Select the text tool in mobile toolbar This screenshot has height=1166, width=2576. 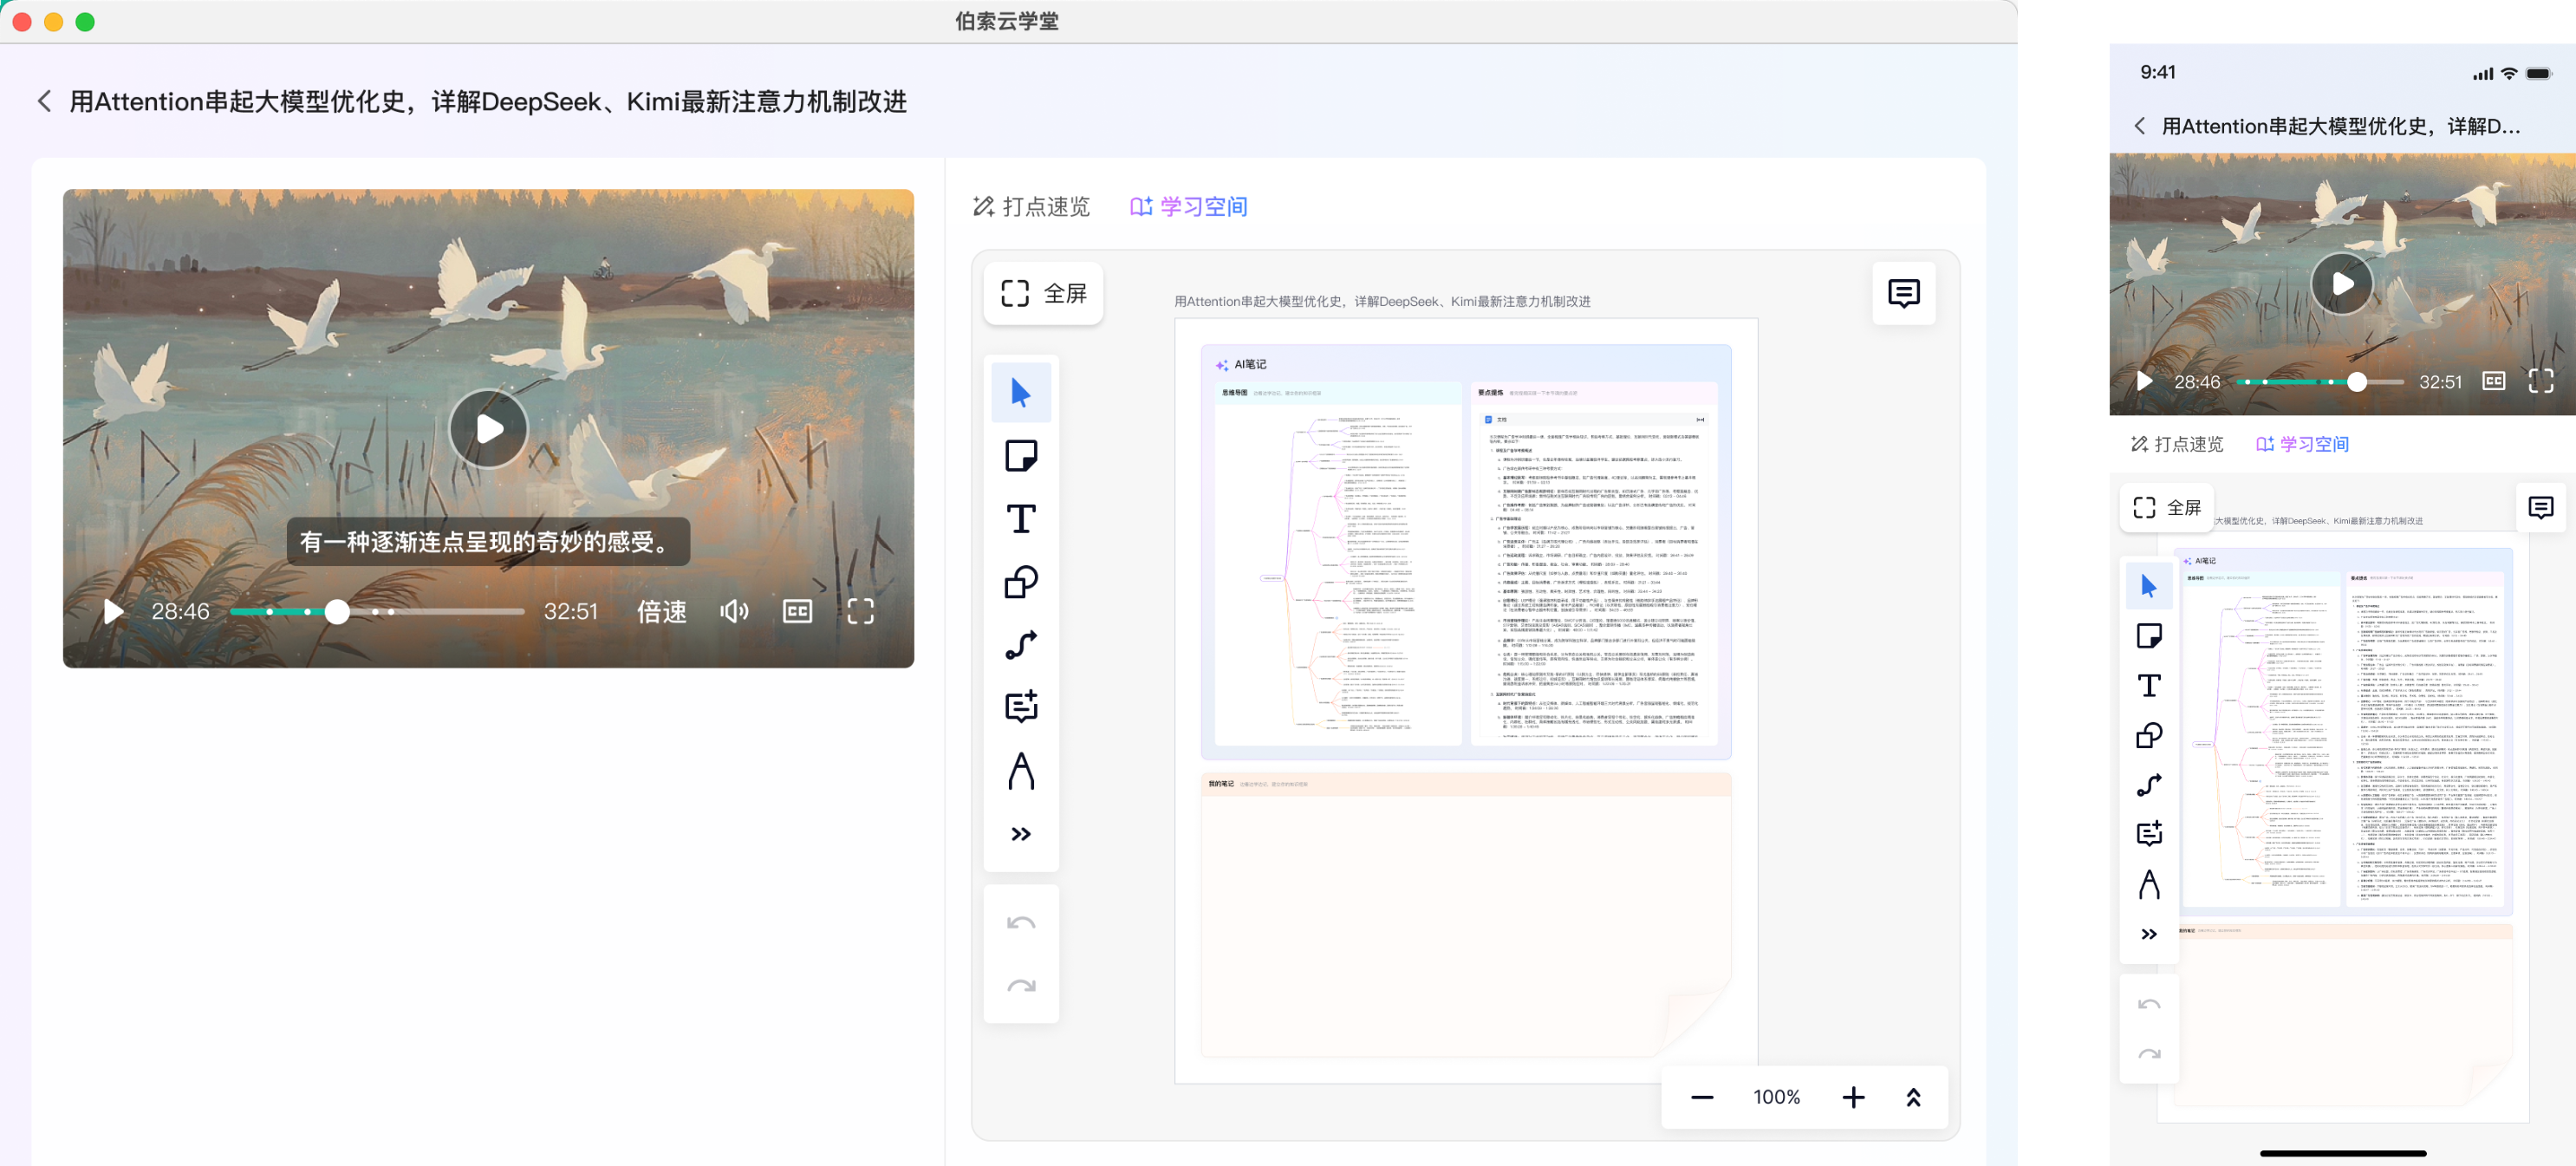click(x=2149, y=686)
